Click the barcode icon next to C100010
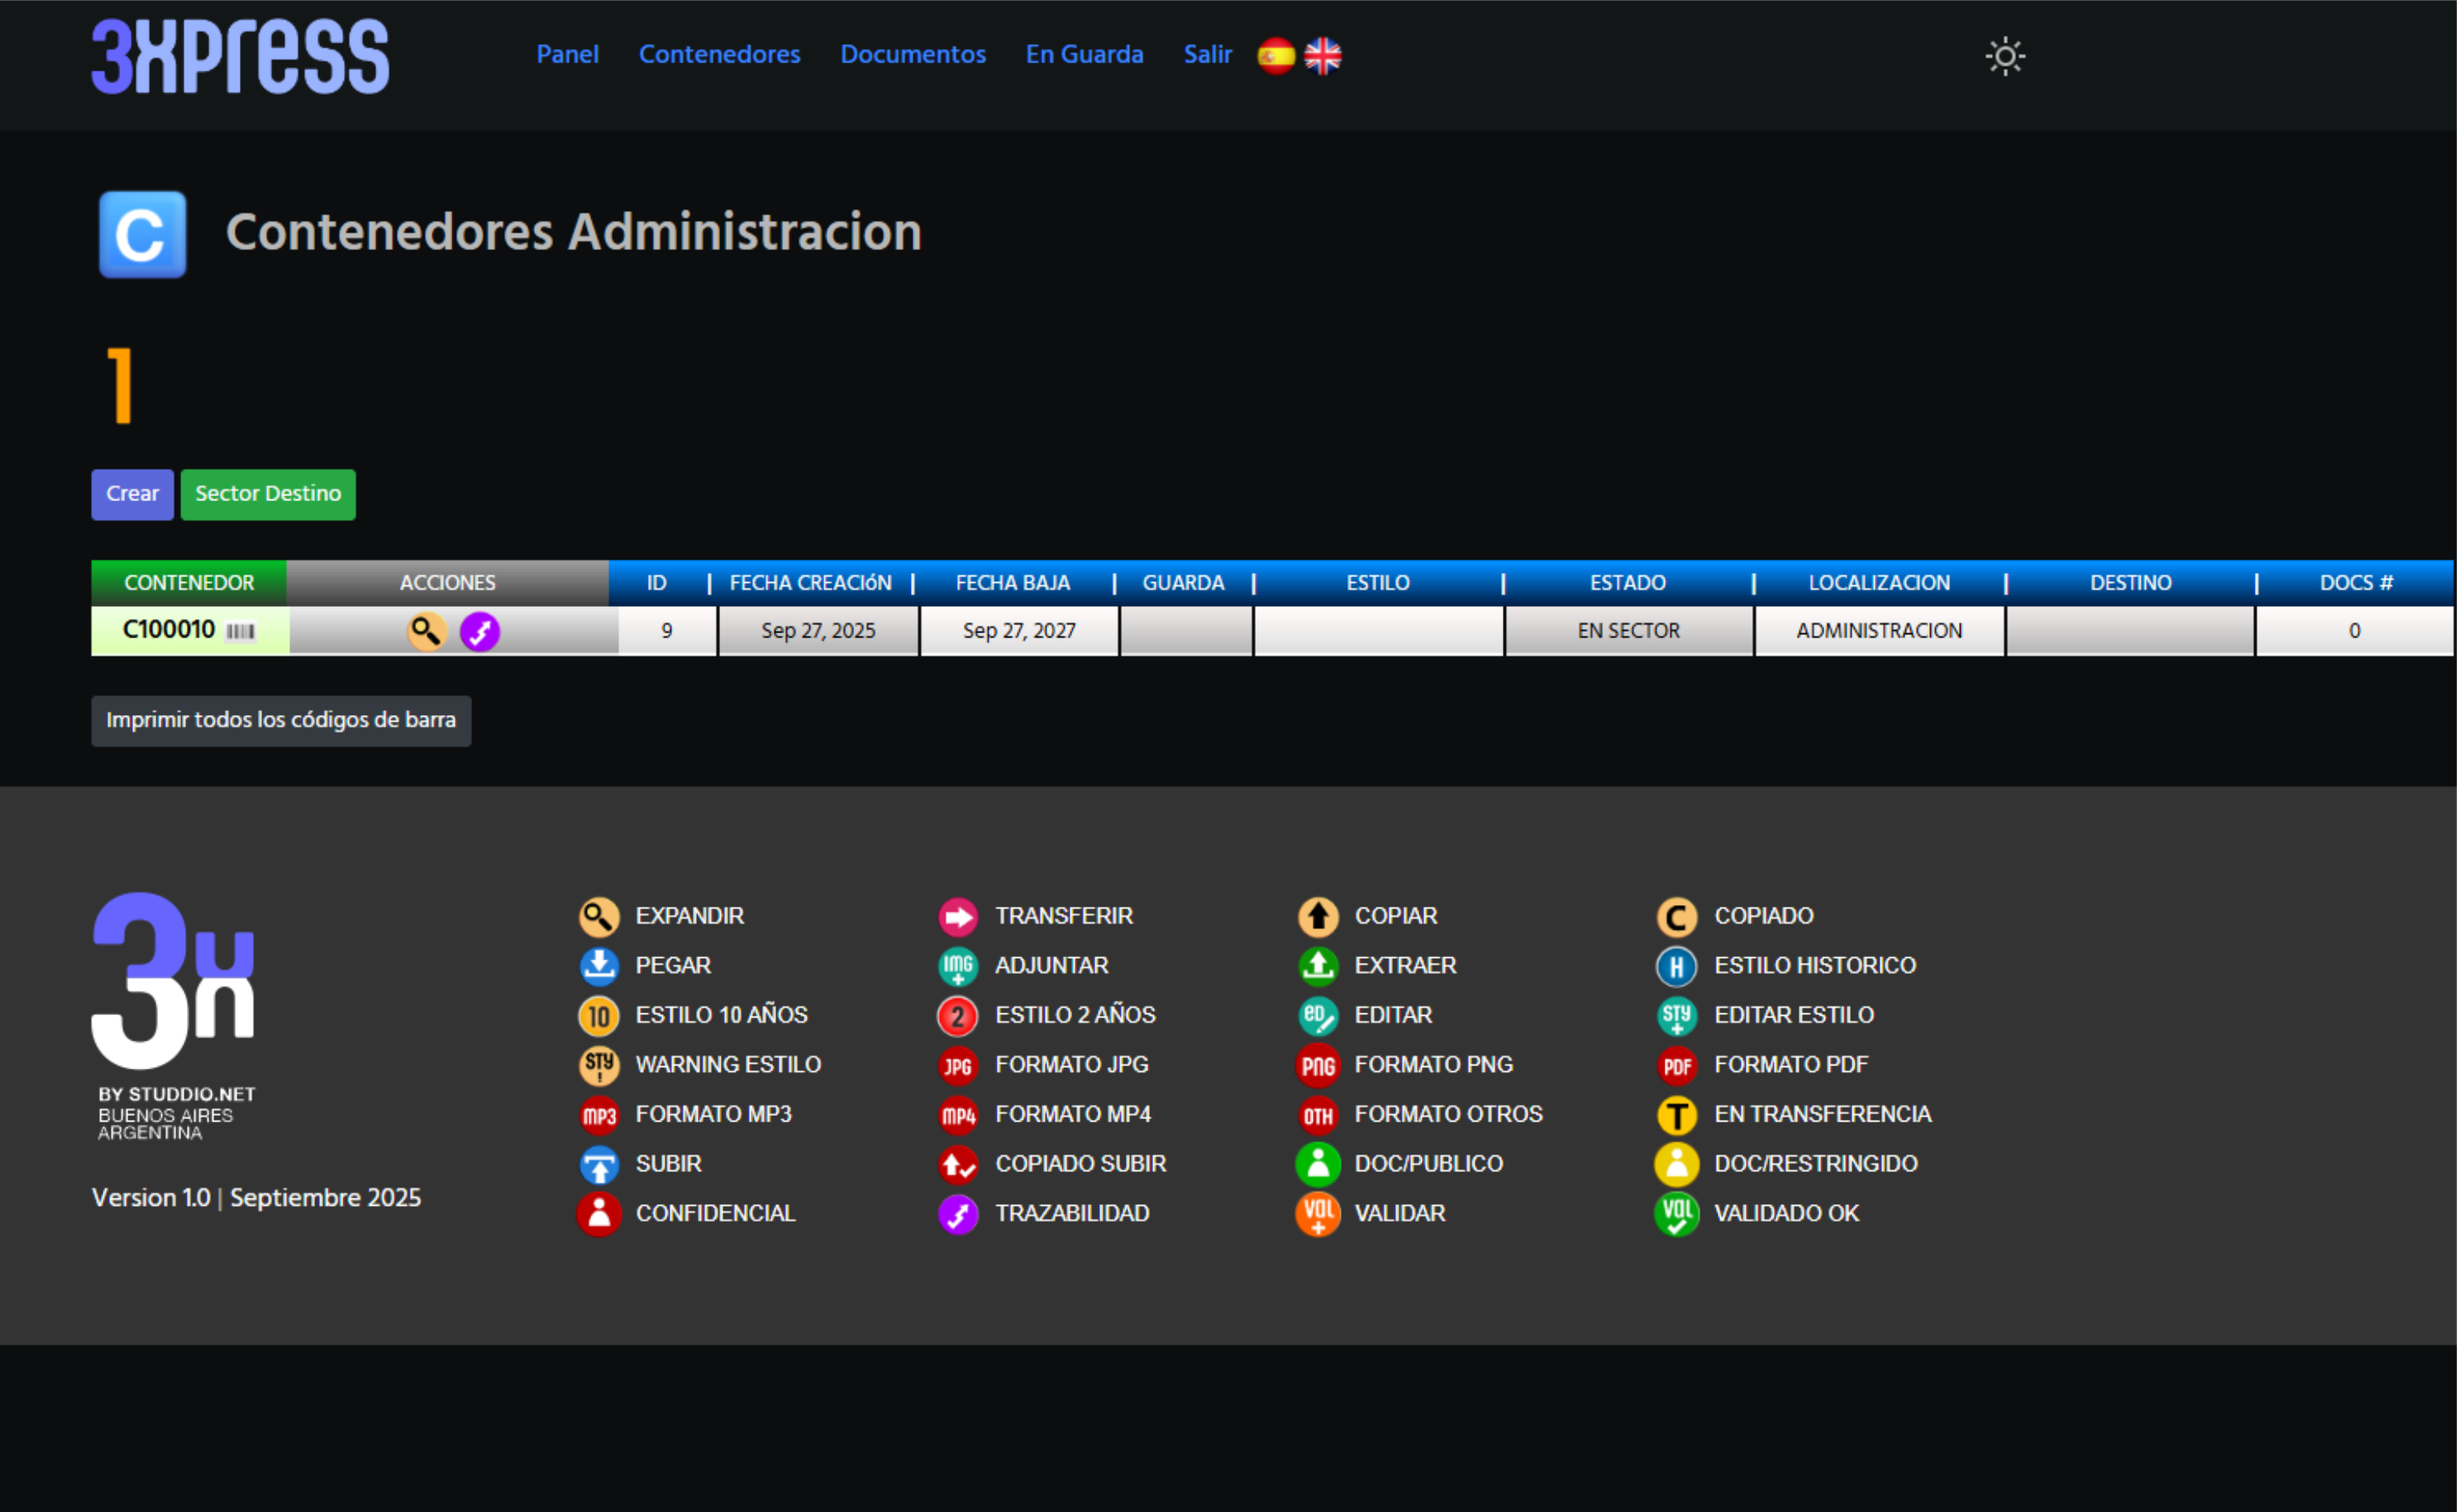Screen dimensions: 2457x1512 tap(240, 631)
